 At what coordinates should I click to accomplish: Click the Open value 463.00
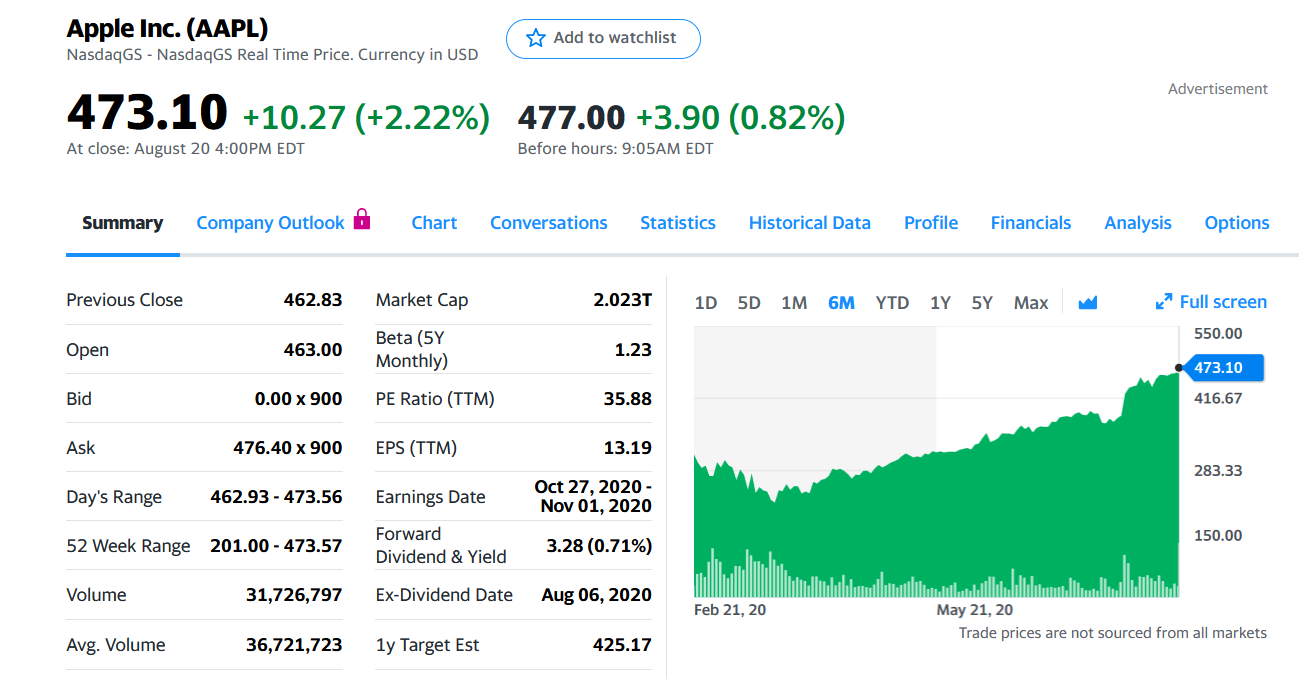click(313, 350)
